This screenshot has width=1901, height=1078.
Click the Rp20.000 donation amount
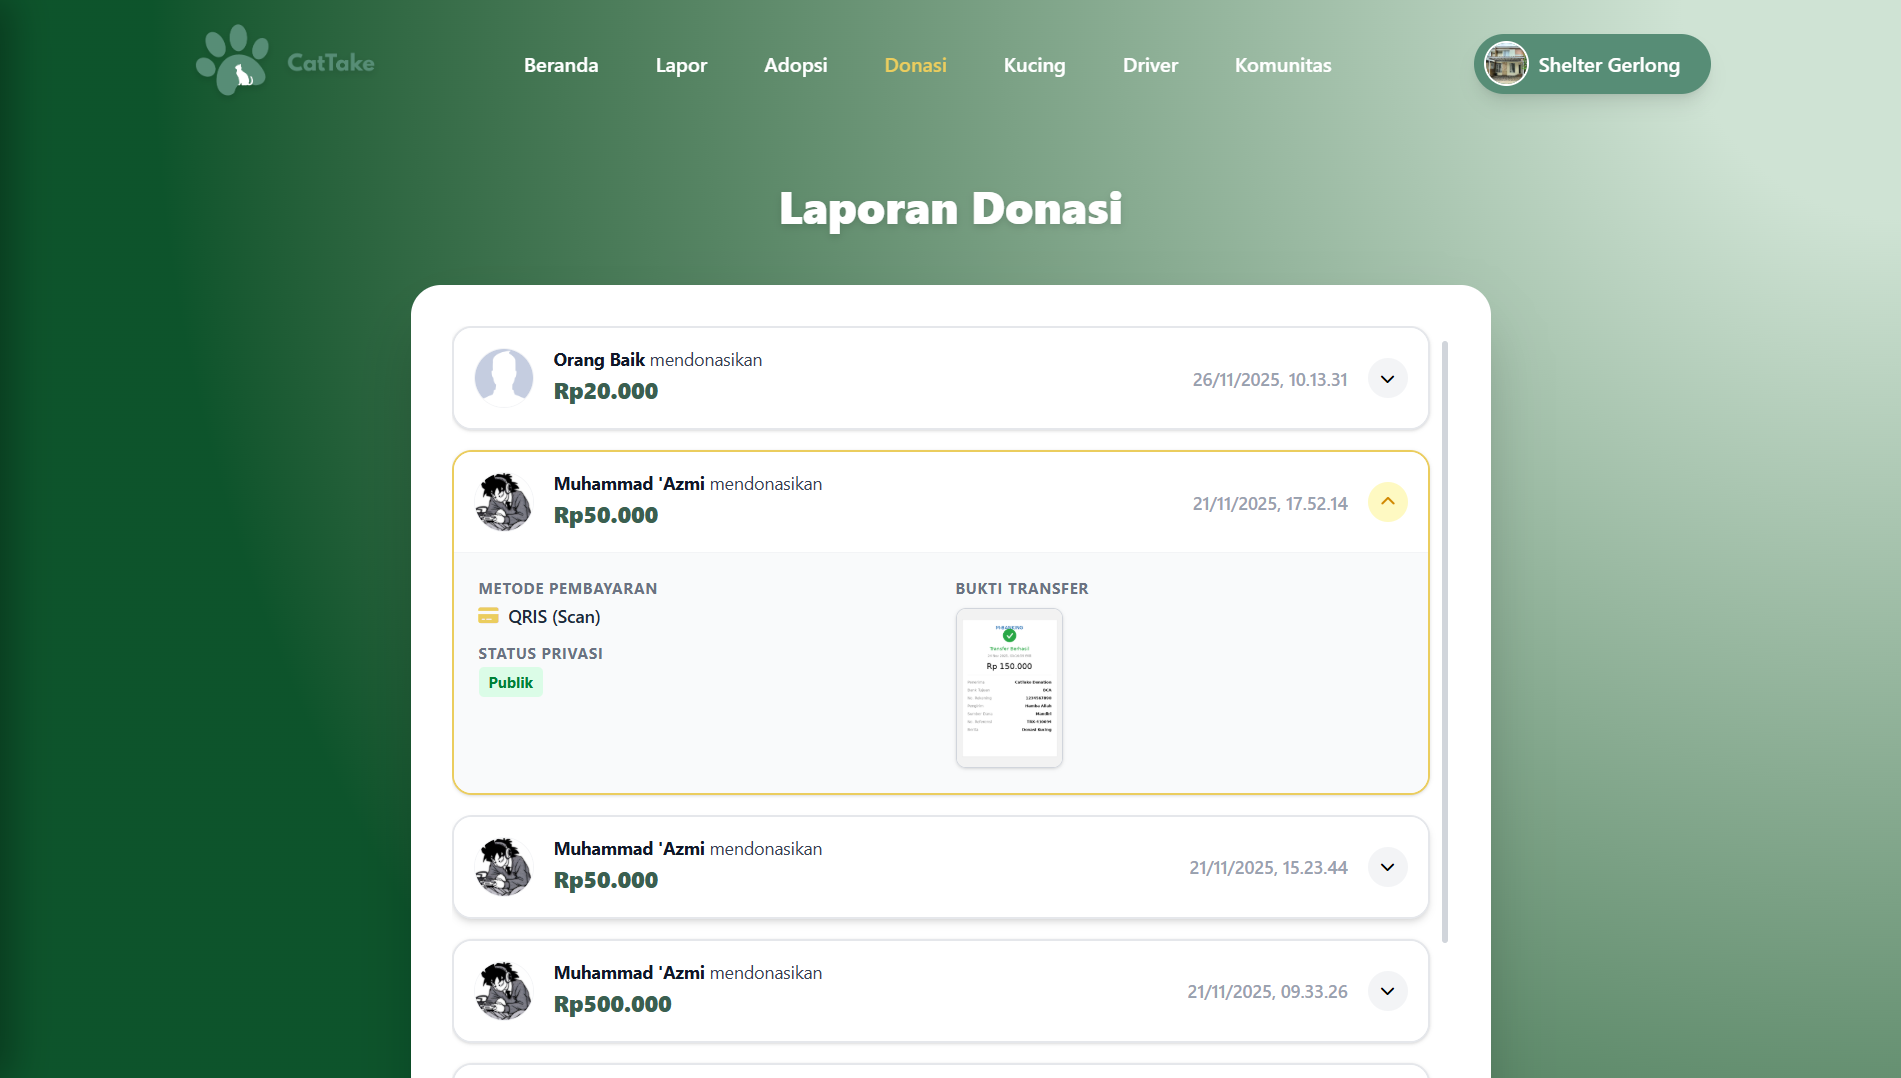[x=606, y=392]
